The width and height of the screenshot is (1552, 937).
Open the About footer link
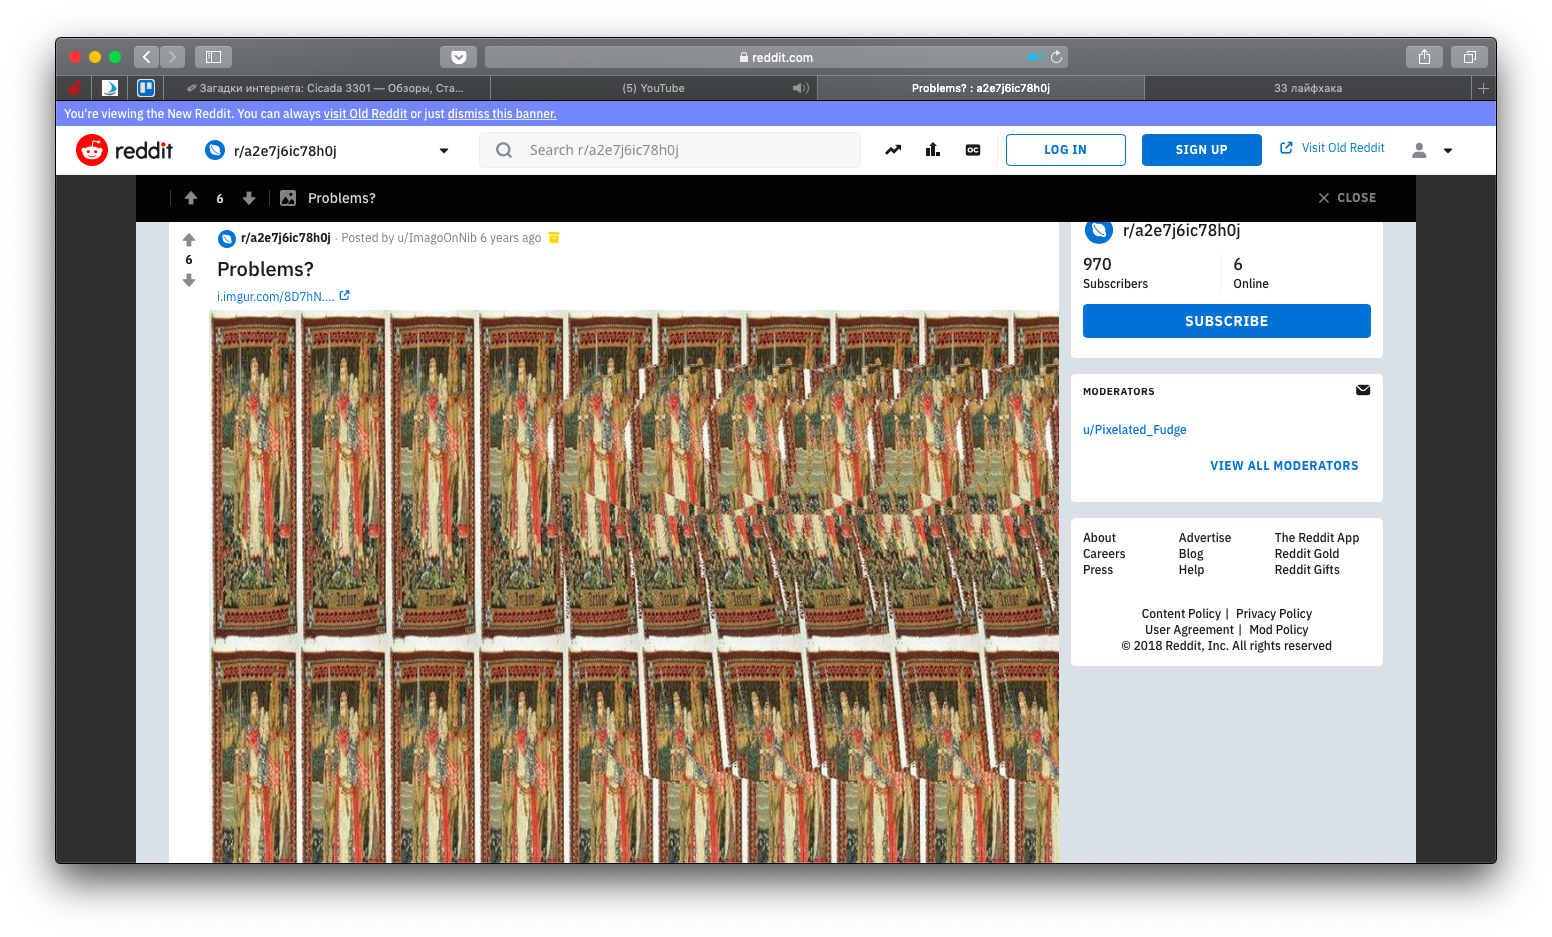point(1099,538)
